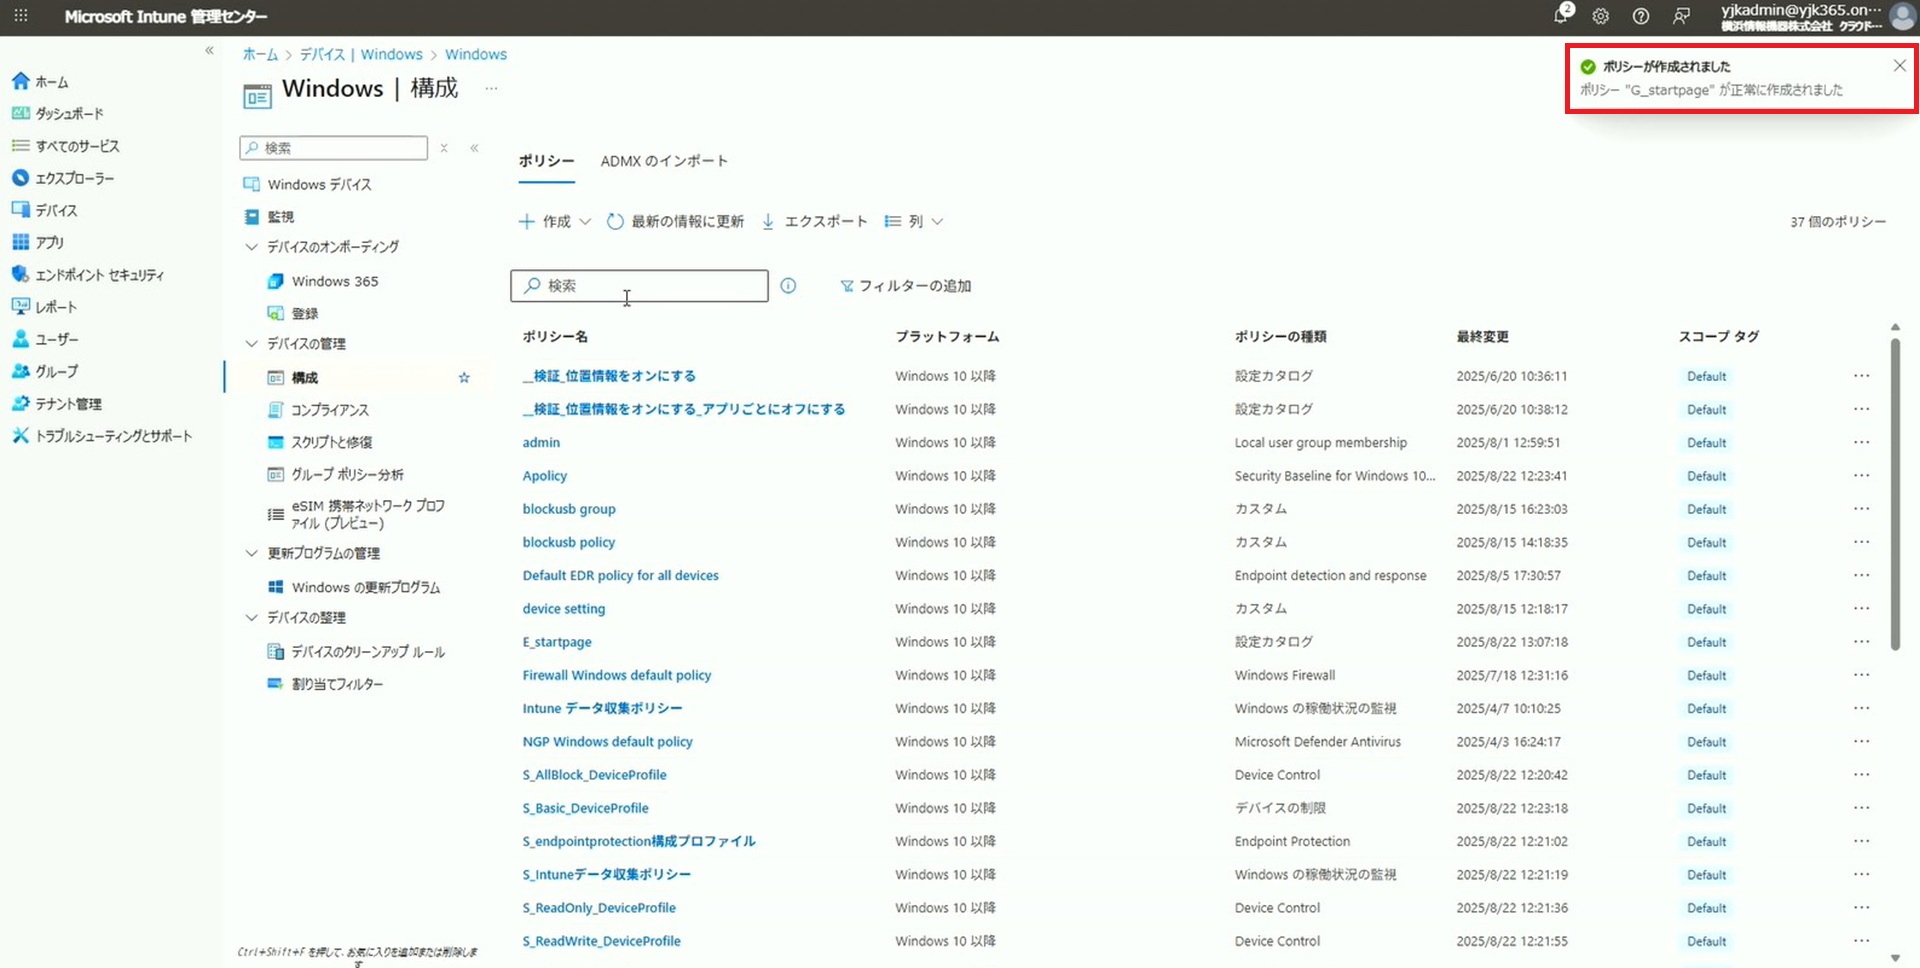
Task: Click the help question mark icon
Action: (x=1641, y=16)
